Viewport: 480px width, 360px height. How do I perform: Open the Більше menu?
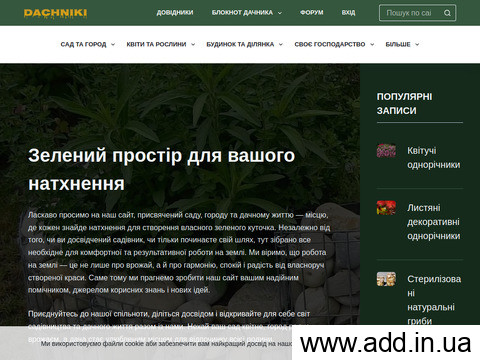[x=398, y=44]
